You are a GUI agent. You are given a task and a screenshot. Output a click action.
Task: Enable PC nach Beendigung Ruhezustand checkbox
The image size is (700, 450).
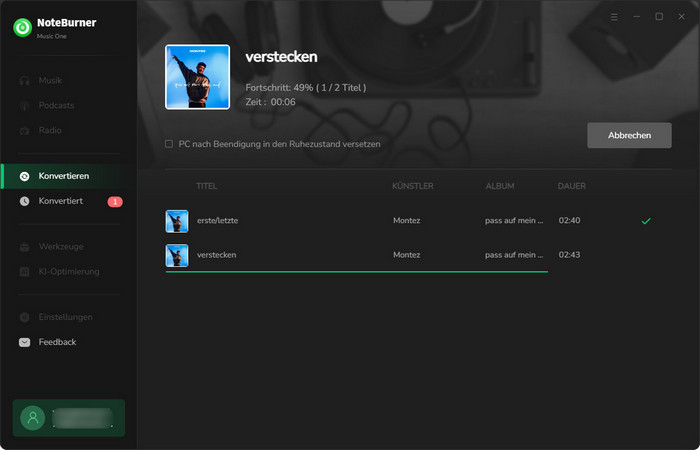point(169,144)
